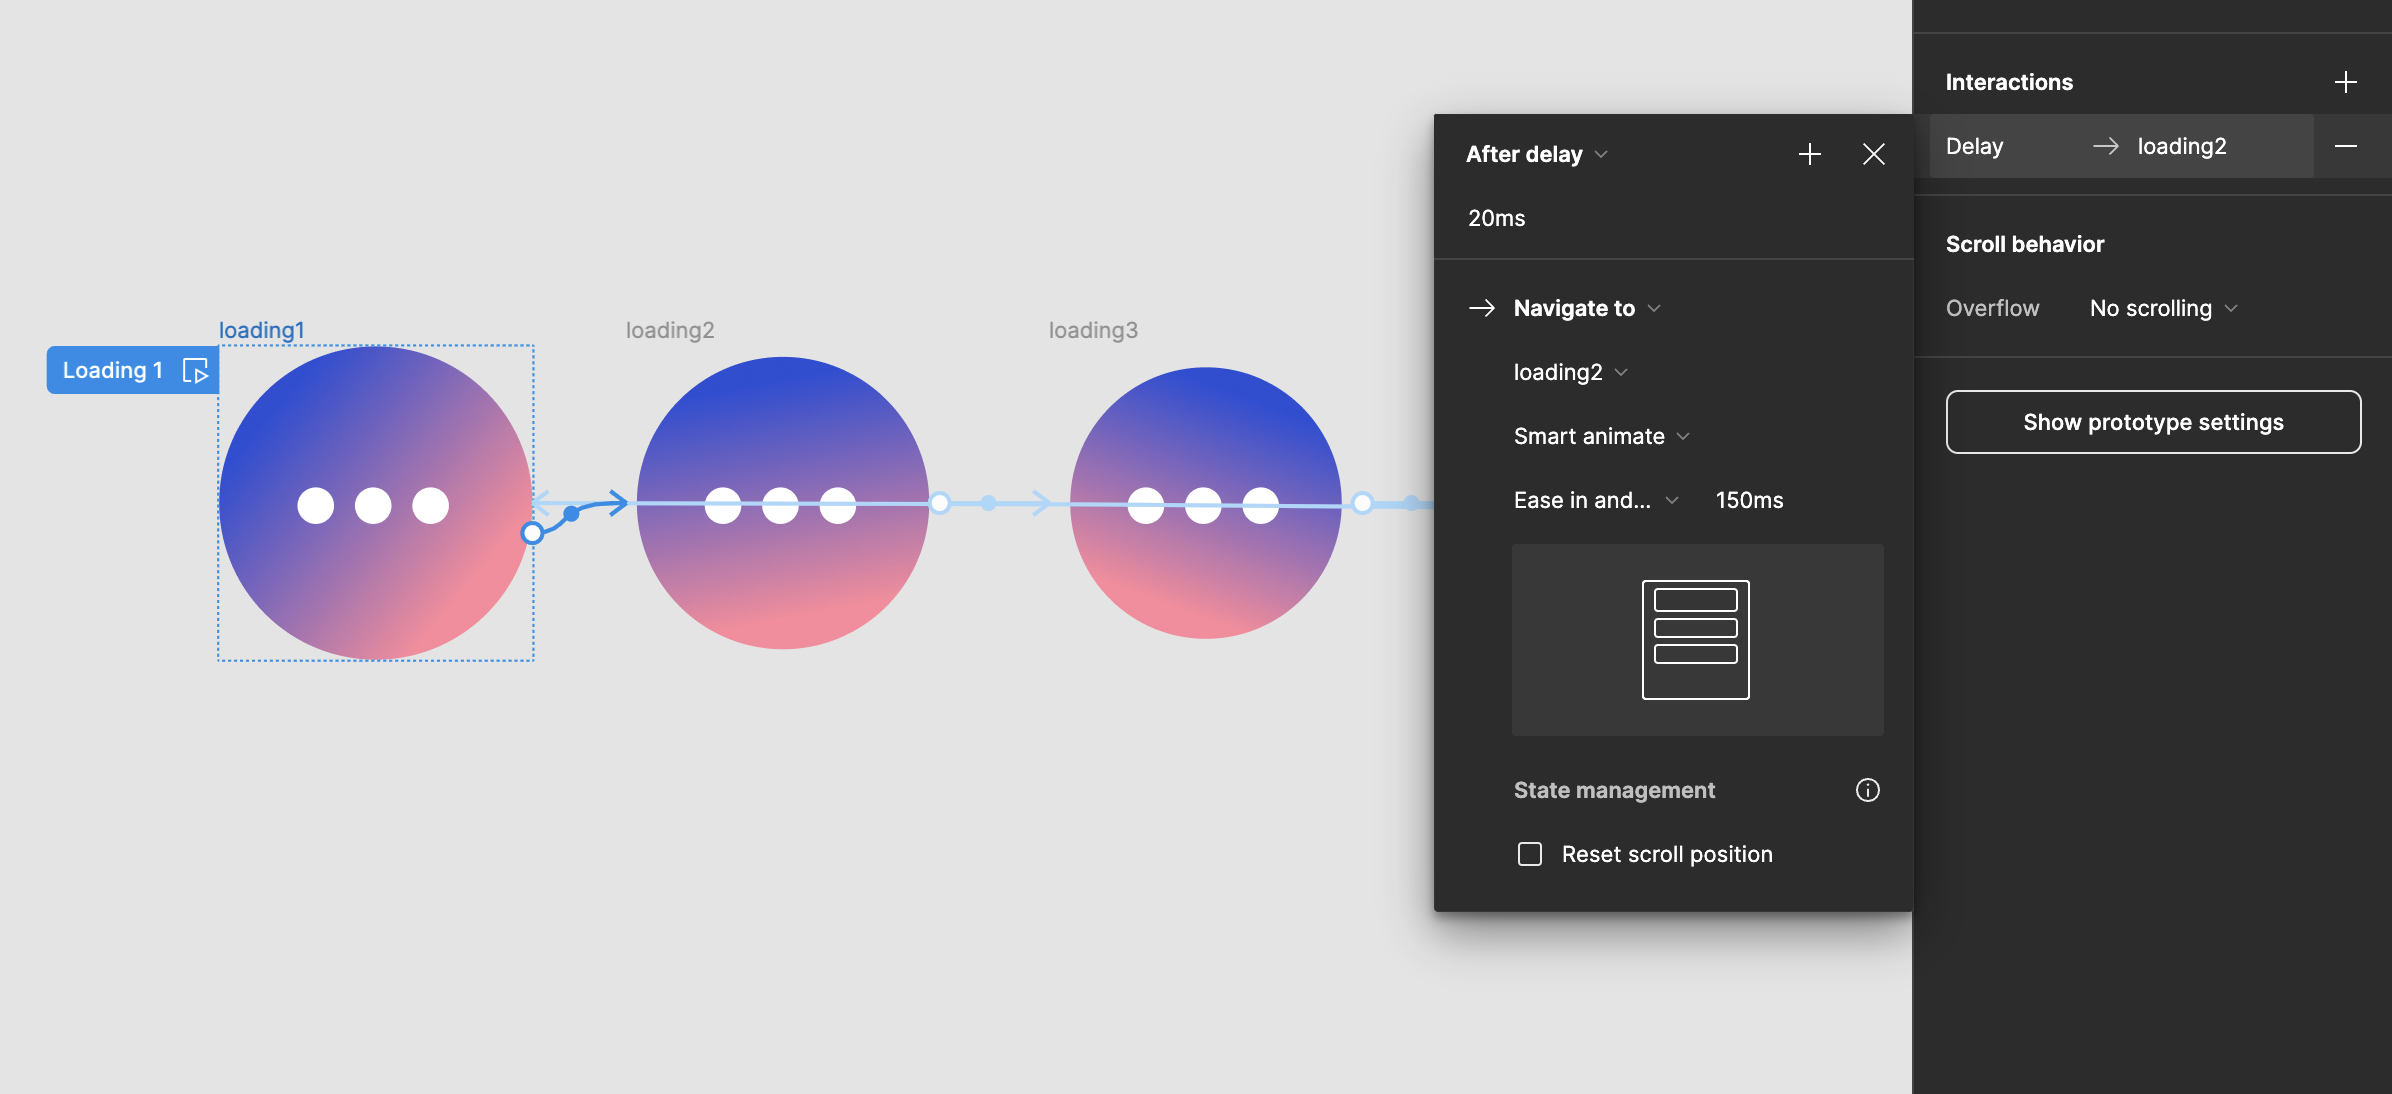
Task: Click the prototype play icon on Loading 1
Action: pyautogui.click(x=195, y=371)
